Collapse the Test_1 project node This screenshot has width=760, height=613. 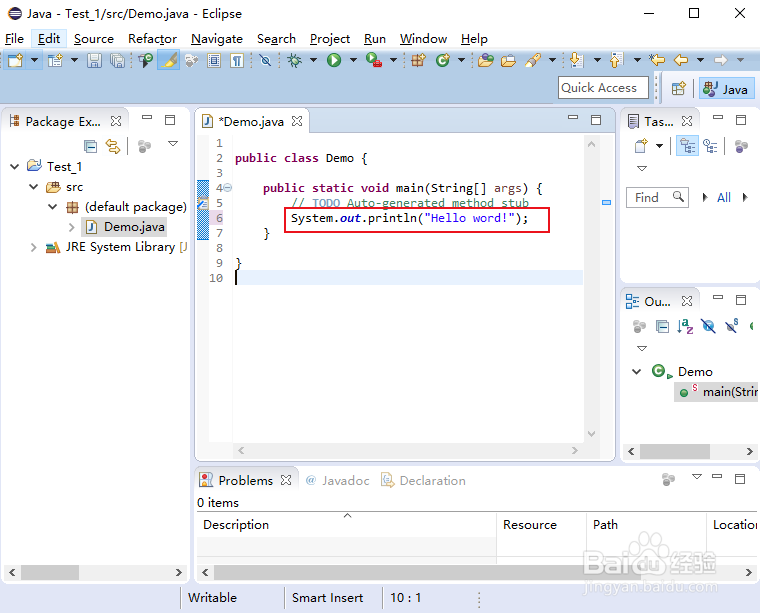[x=15, y=167]
